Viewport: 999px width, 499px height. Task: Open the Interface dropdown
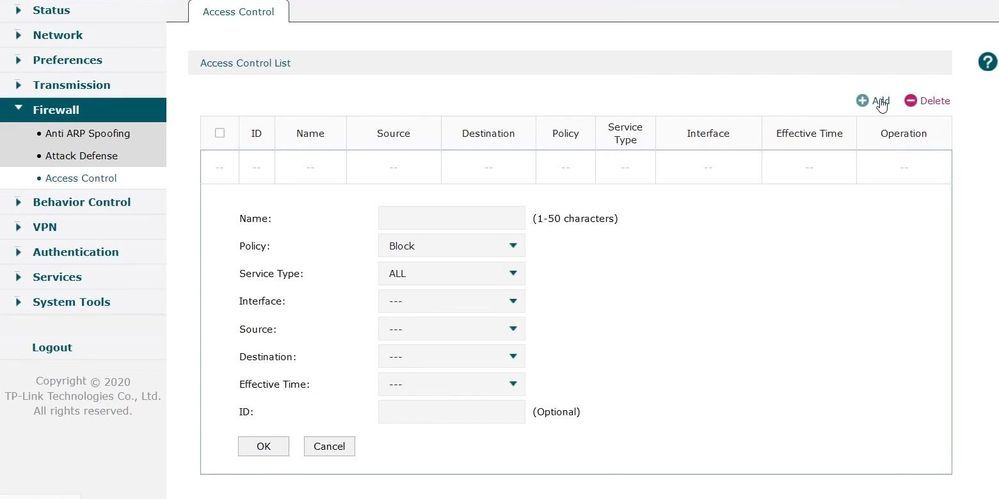pos(451,301)
